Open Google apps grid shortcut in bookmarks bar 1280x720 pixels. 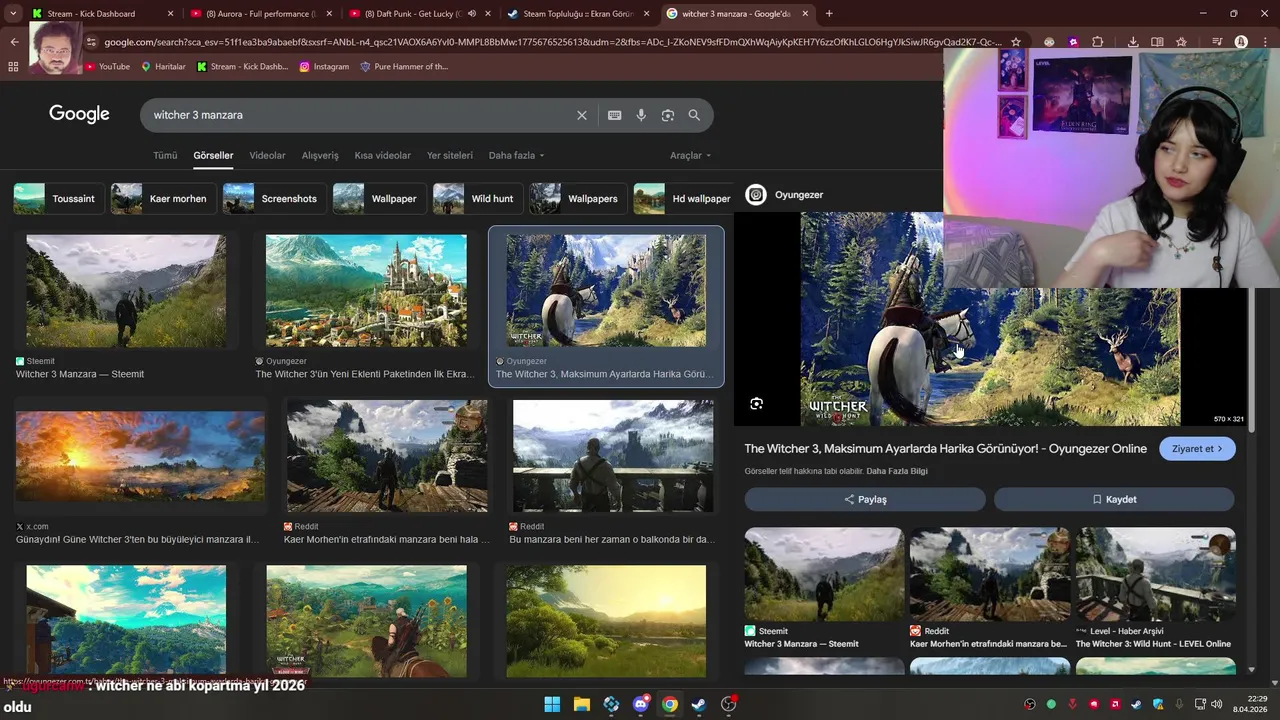click(x=13, y=67)
